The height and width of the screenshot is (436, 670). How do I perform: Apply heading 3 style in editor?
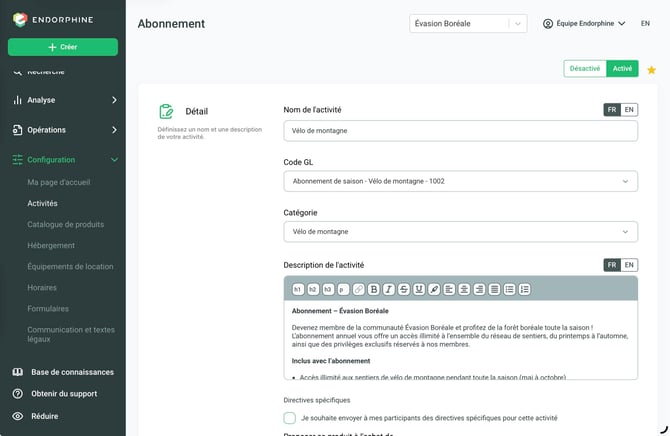click(x=328, y=289)
